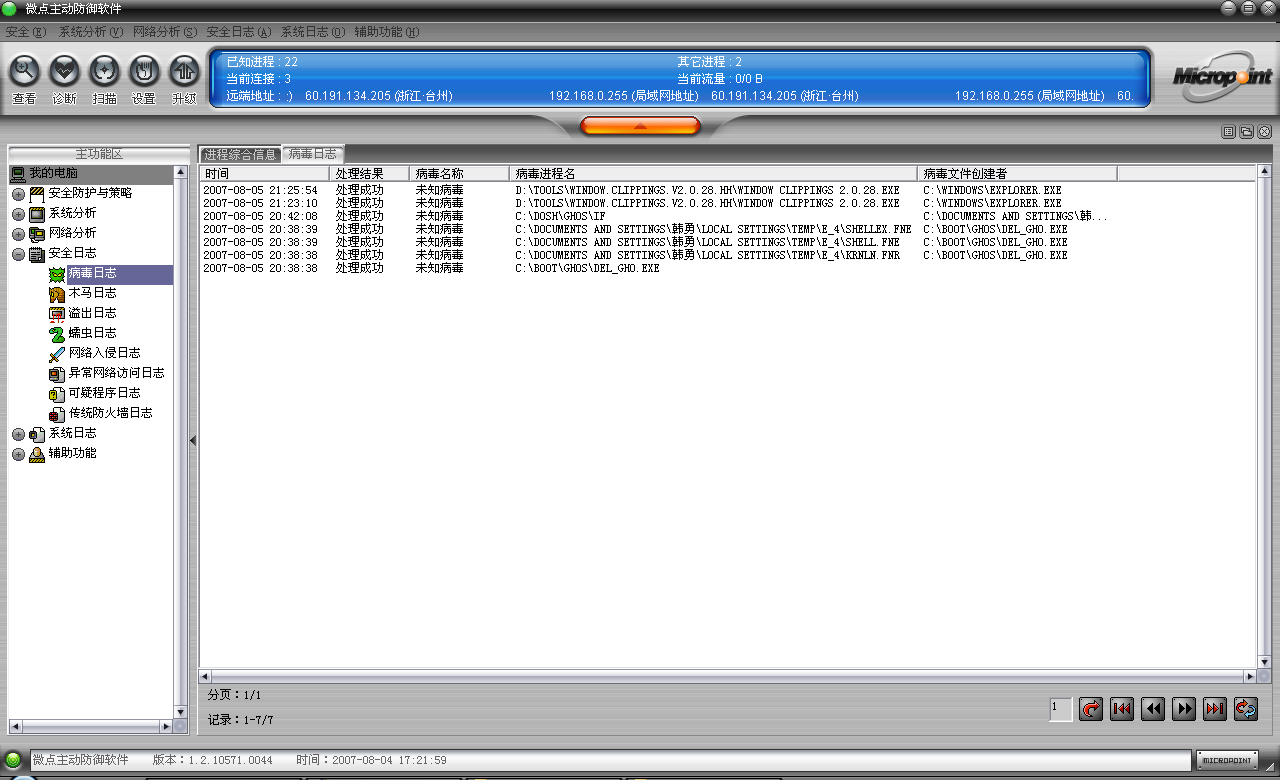Click the log table horizontal scroll-right arrow
1280x780 pixels.
(x=1249, y=676)
